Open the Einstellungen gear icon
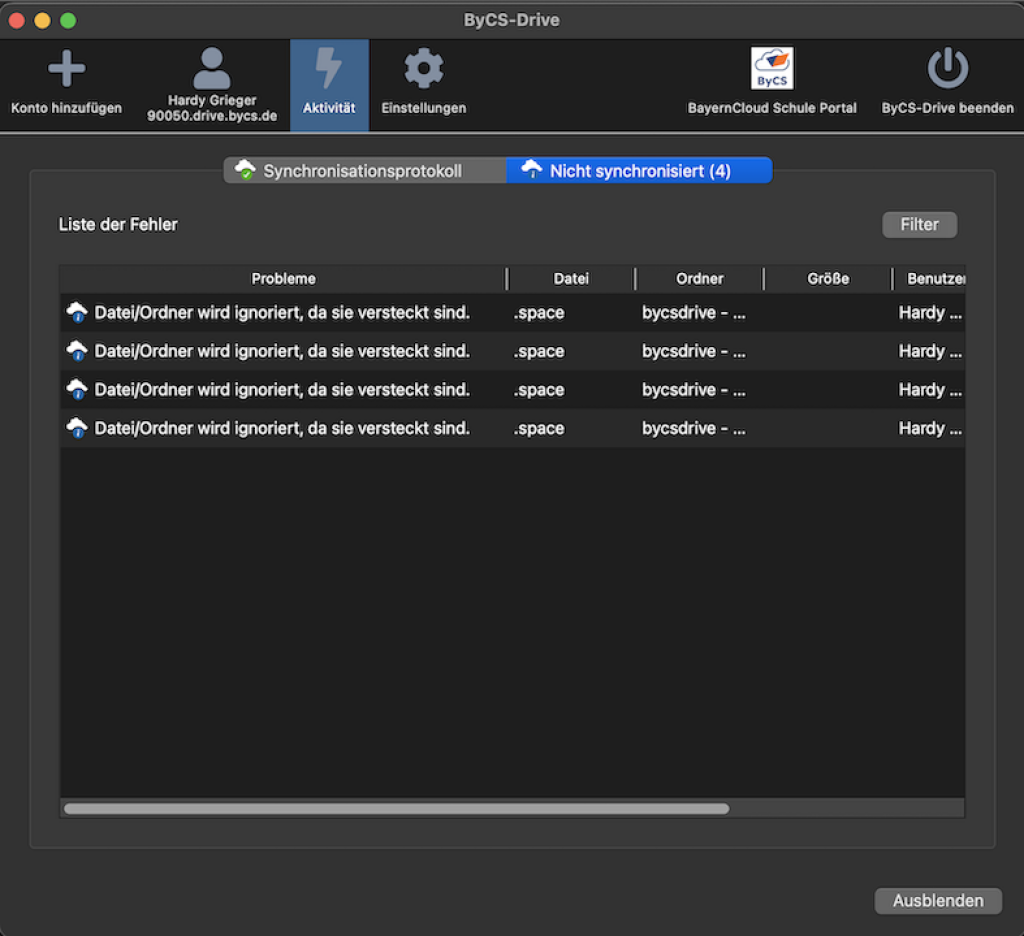The width and height of the screenshot is (1024, 936). tap(423, 68)
